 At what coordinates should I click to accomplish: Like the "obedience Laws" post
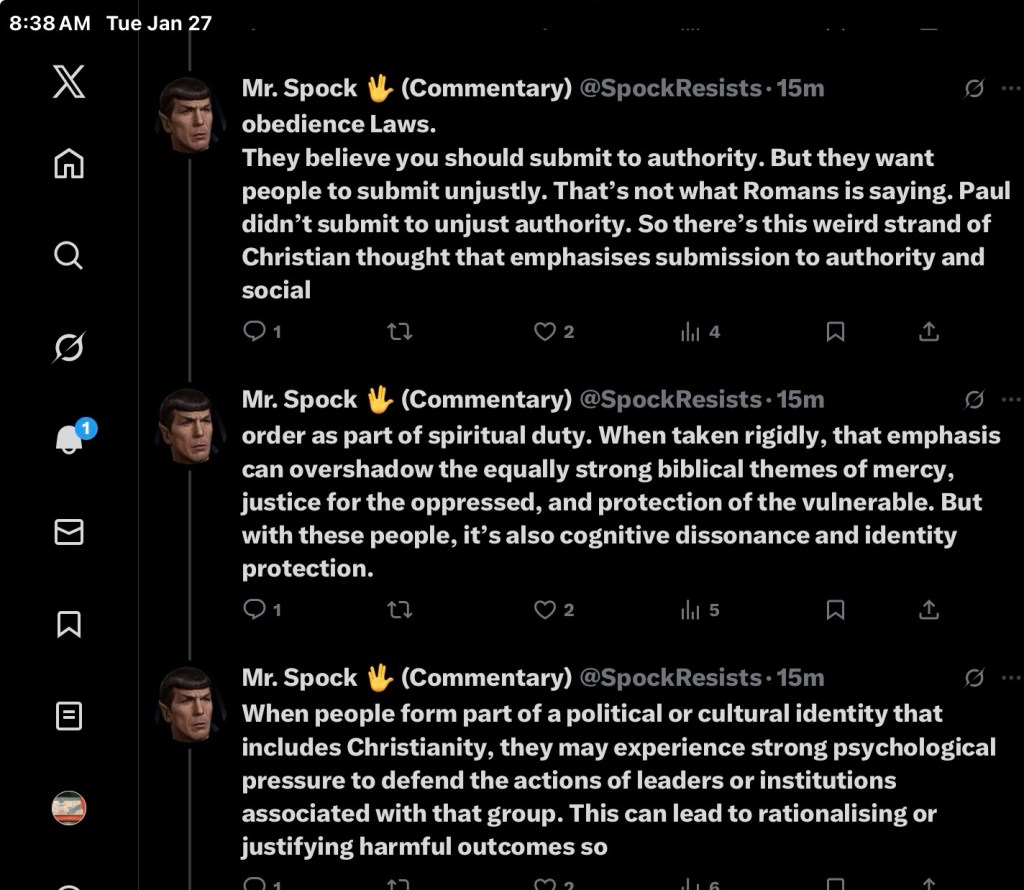click(545, 331)
